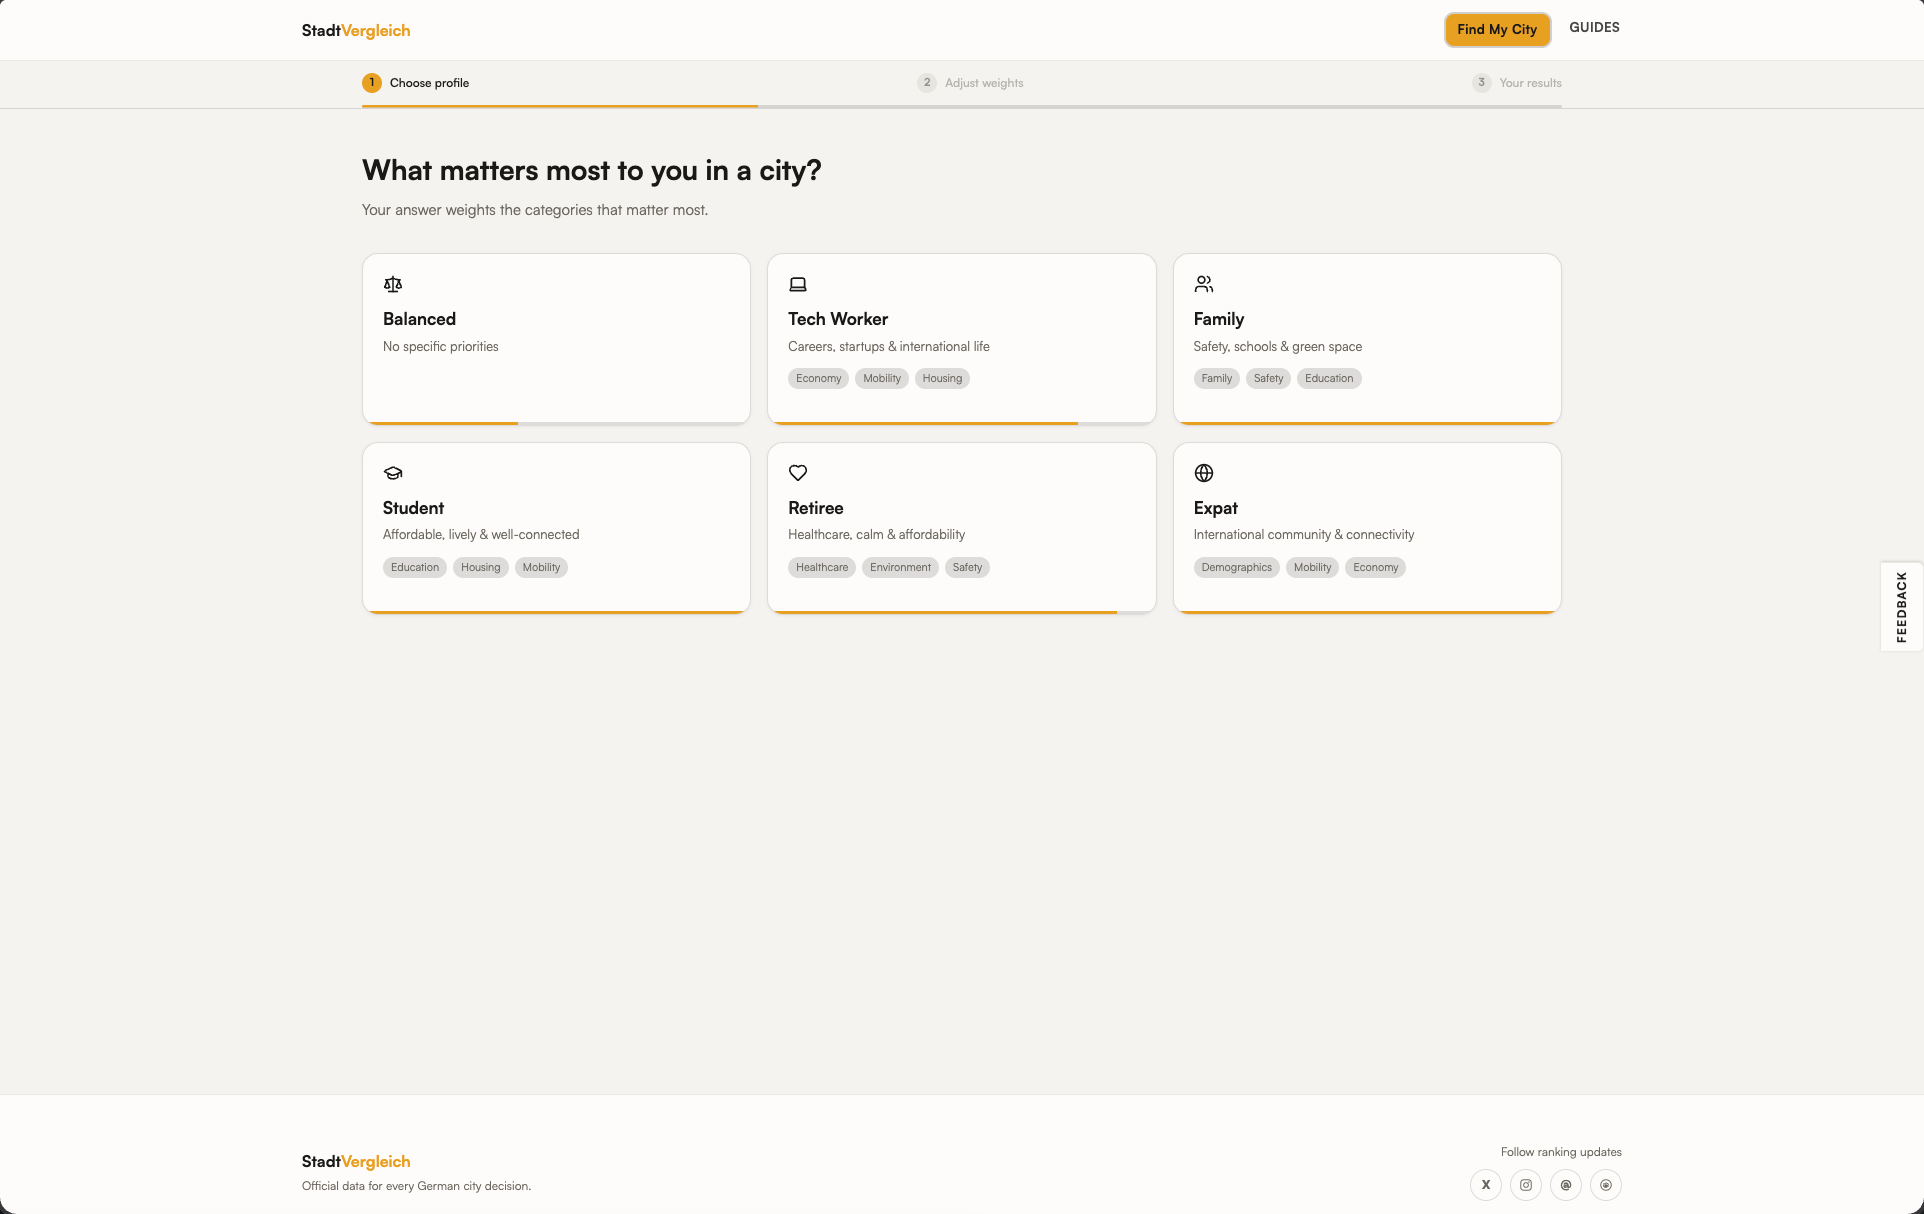Click the StadtVergleich logo in header
Image resolution: width=1924 pixels, height=1214 pixels.
point(356,31)
